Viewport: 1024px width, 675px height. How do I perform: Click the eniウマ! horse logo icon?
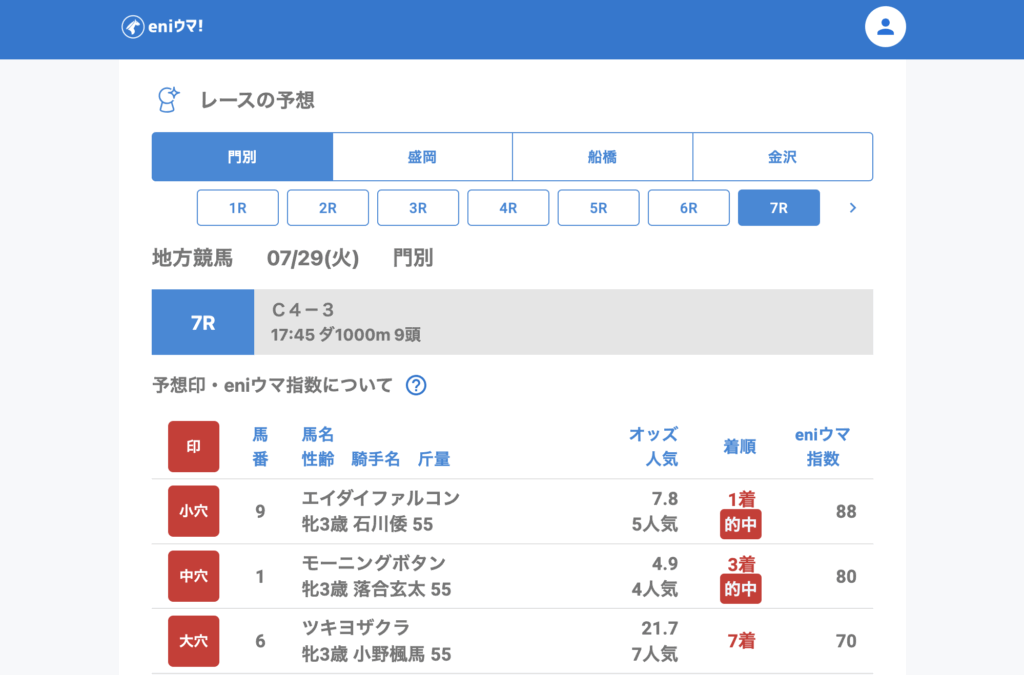[132, 27]
